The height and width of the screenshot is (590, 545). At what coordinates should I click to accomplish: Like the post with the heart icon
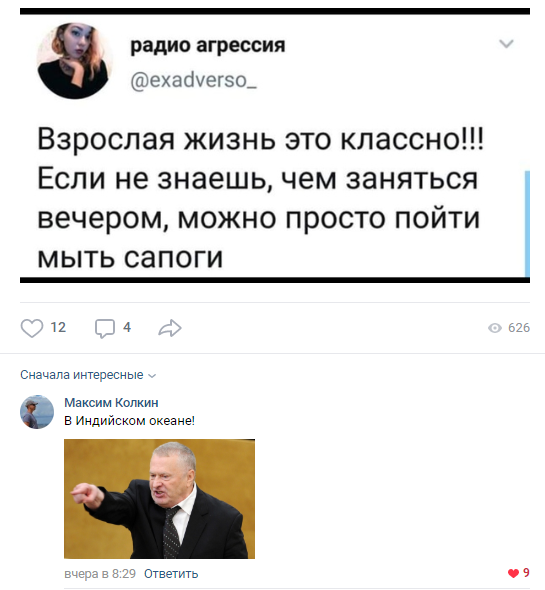(x=32, y=328)
